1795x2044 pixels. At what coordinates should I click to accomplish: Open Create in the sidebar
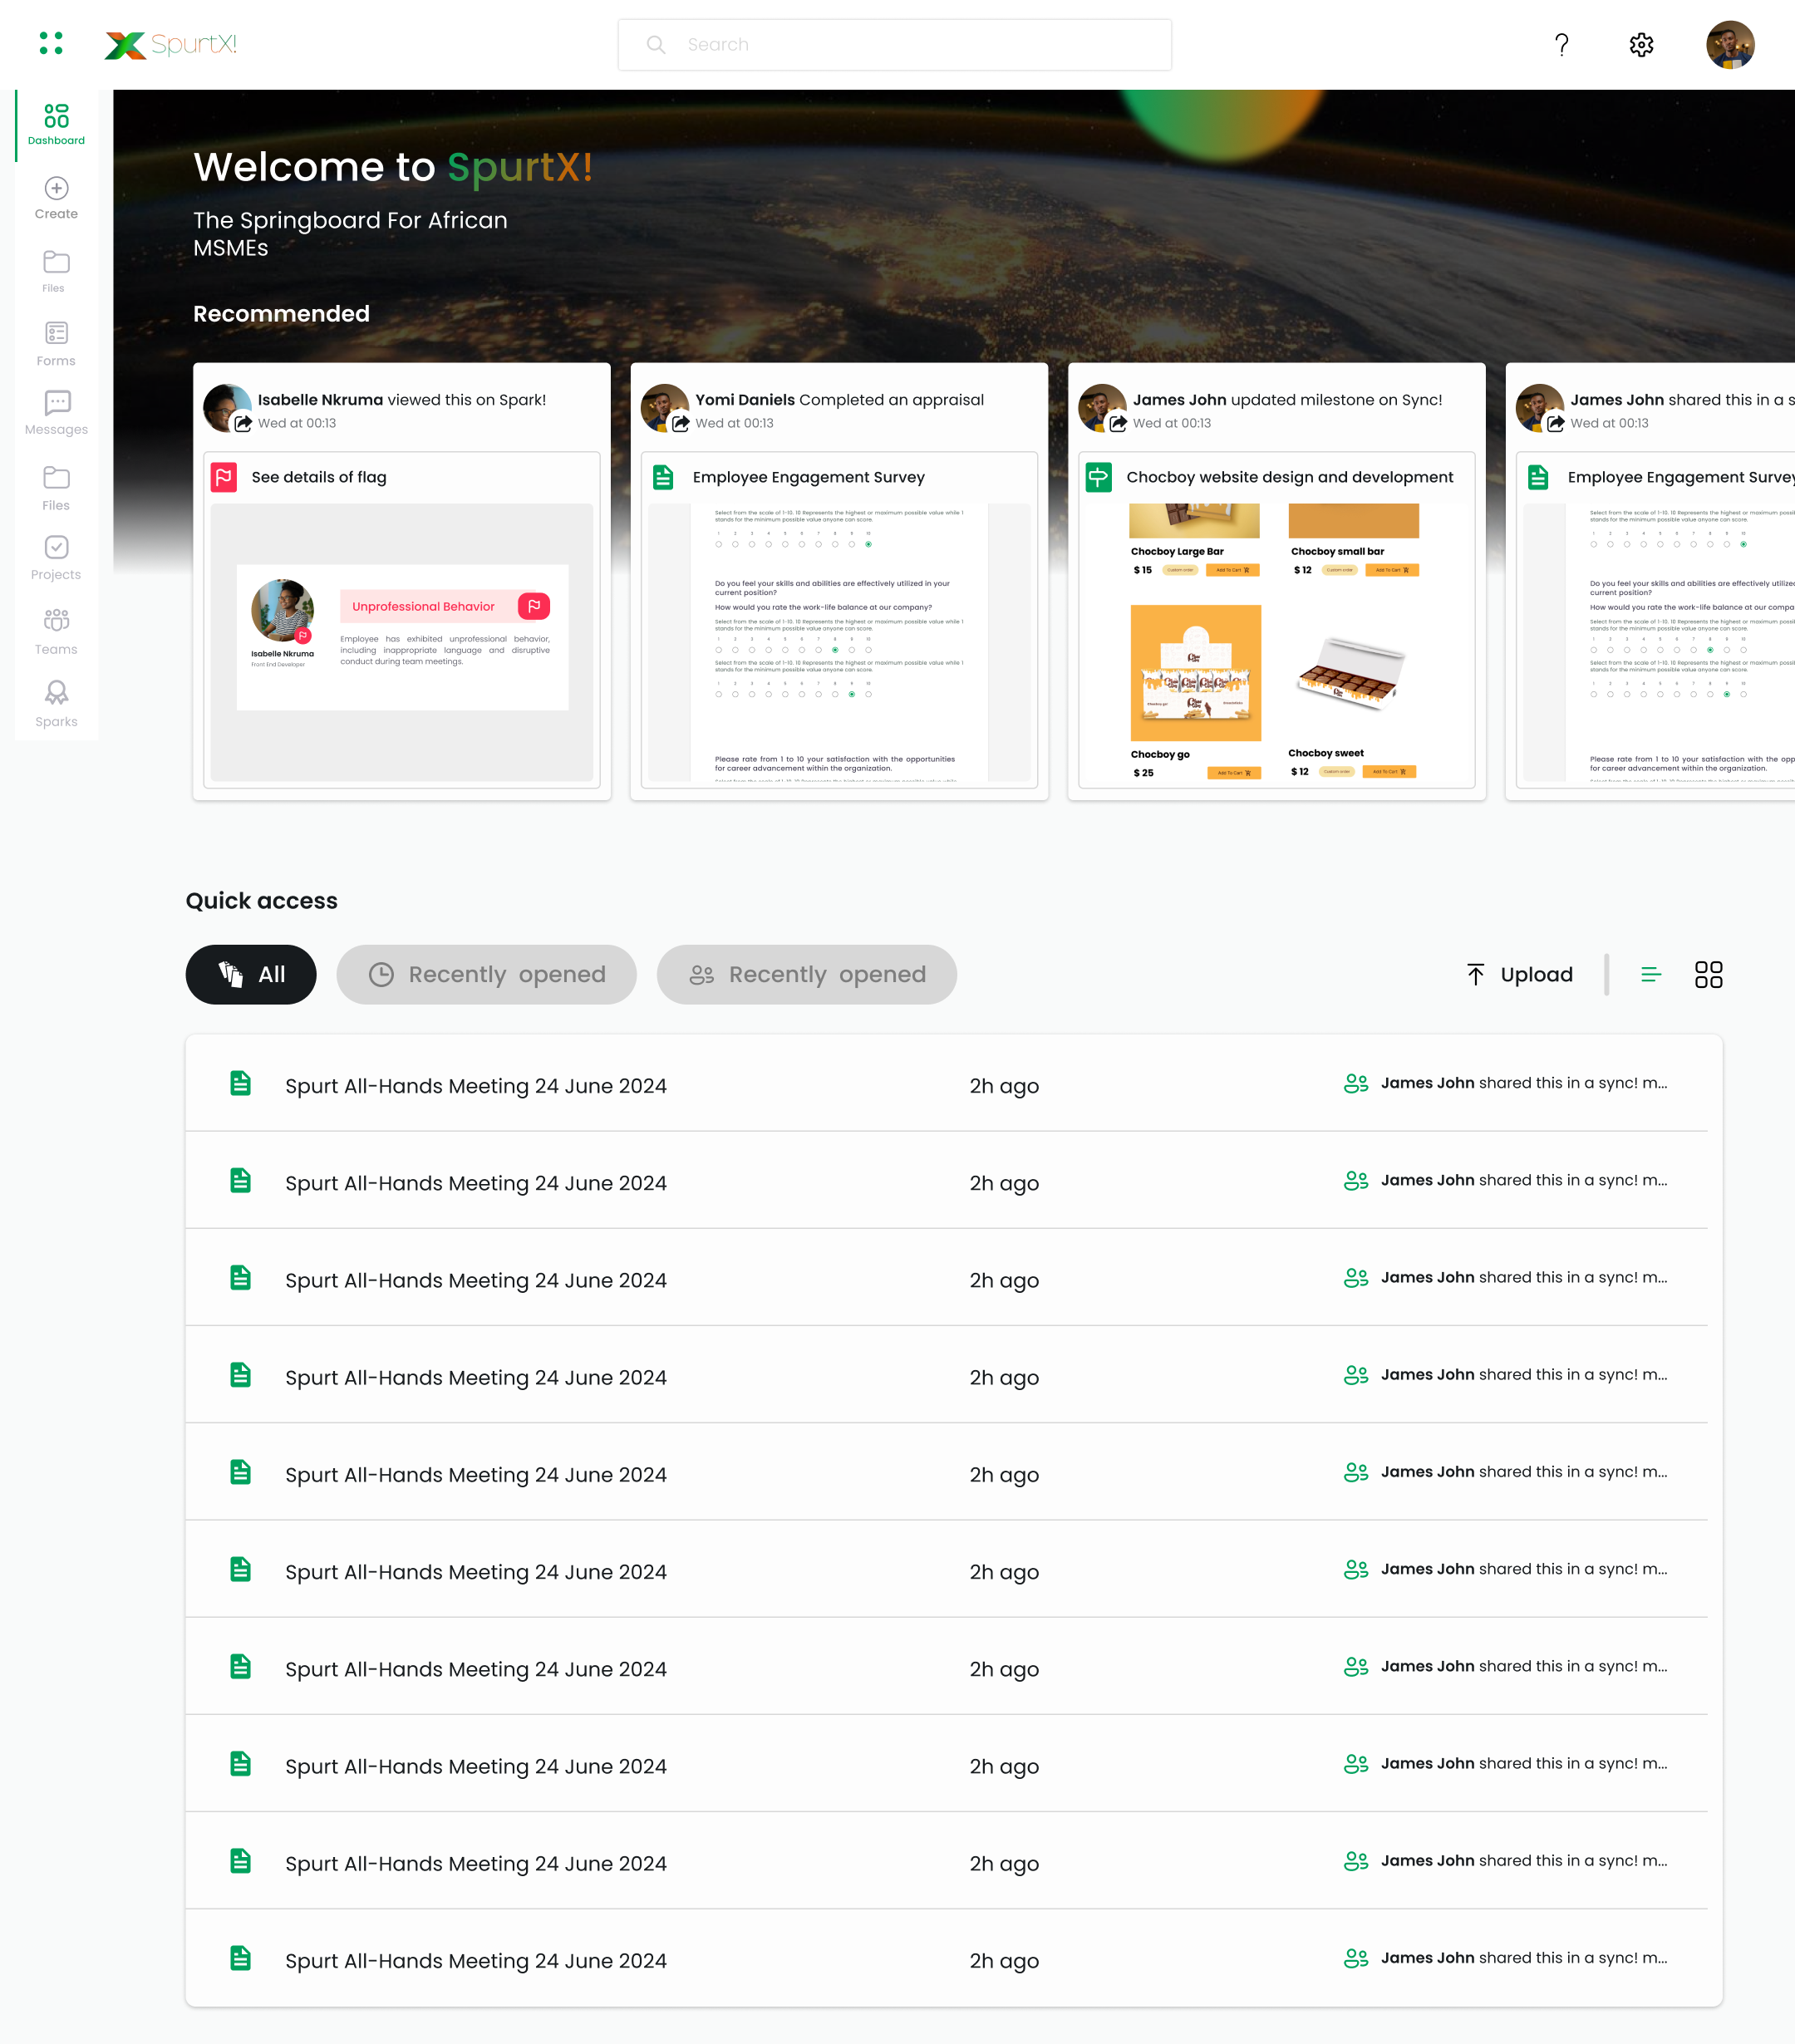coord(56,198)
